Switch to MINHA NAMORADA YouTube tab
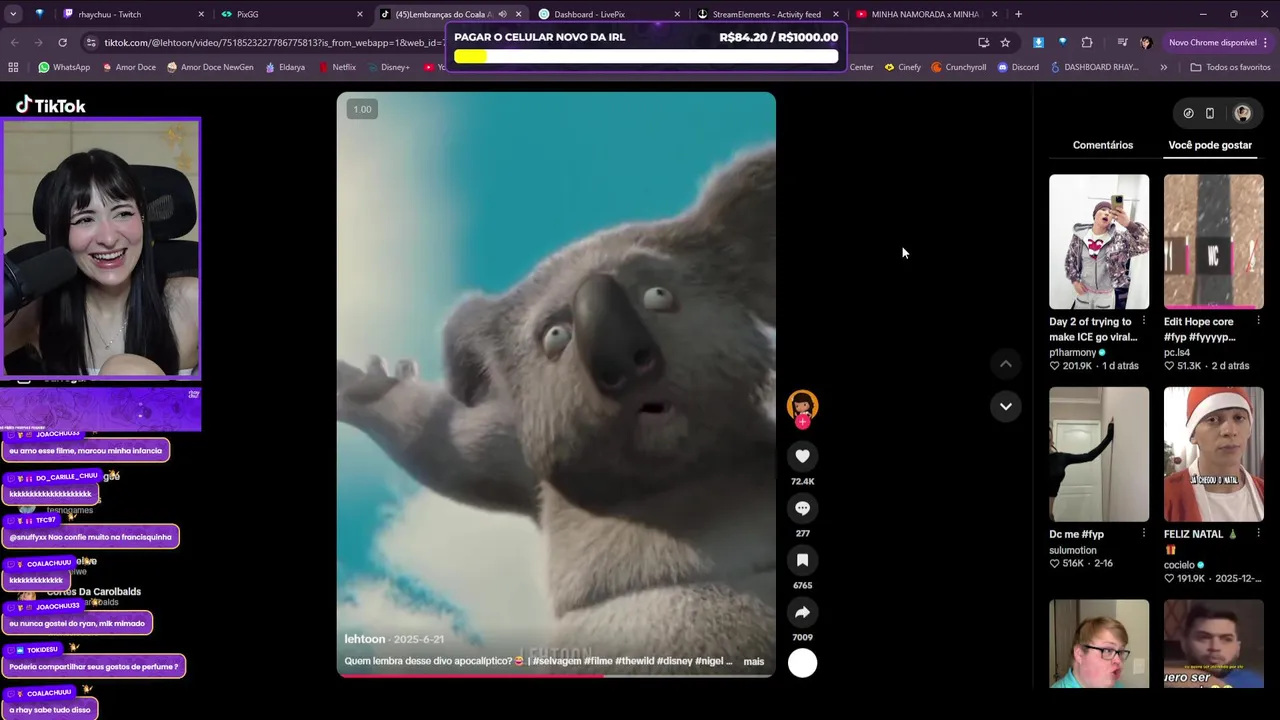Screen dimensions: 1280x720 pyautogui.click(x=927, y=14)
